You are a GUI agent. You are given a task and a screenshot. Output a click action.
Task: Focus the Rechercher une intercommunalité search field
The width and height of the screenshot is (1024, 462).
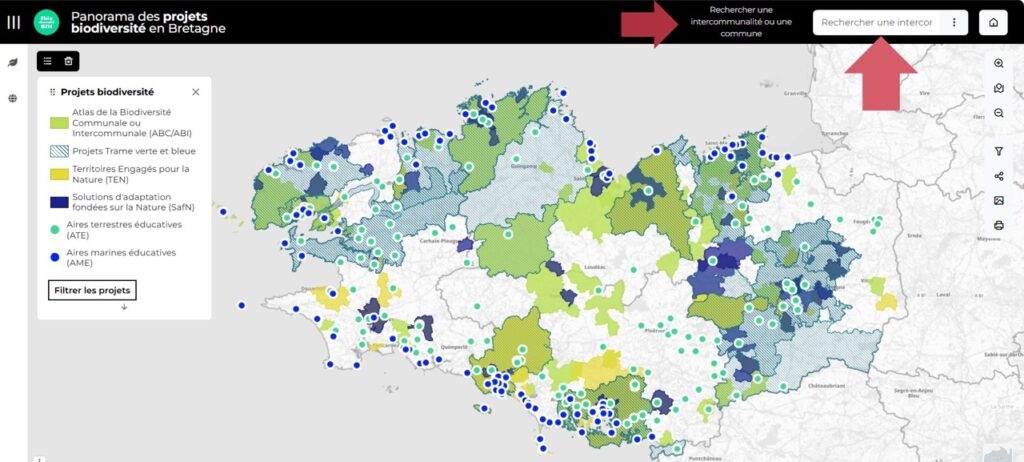click(x=876, y=22)
